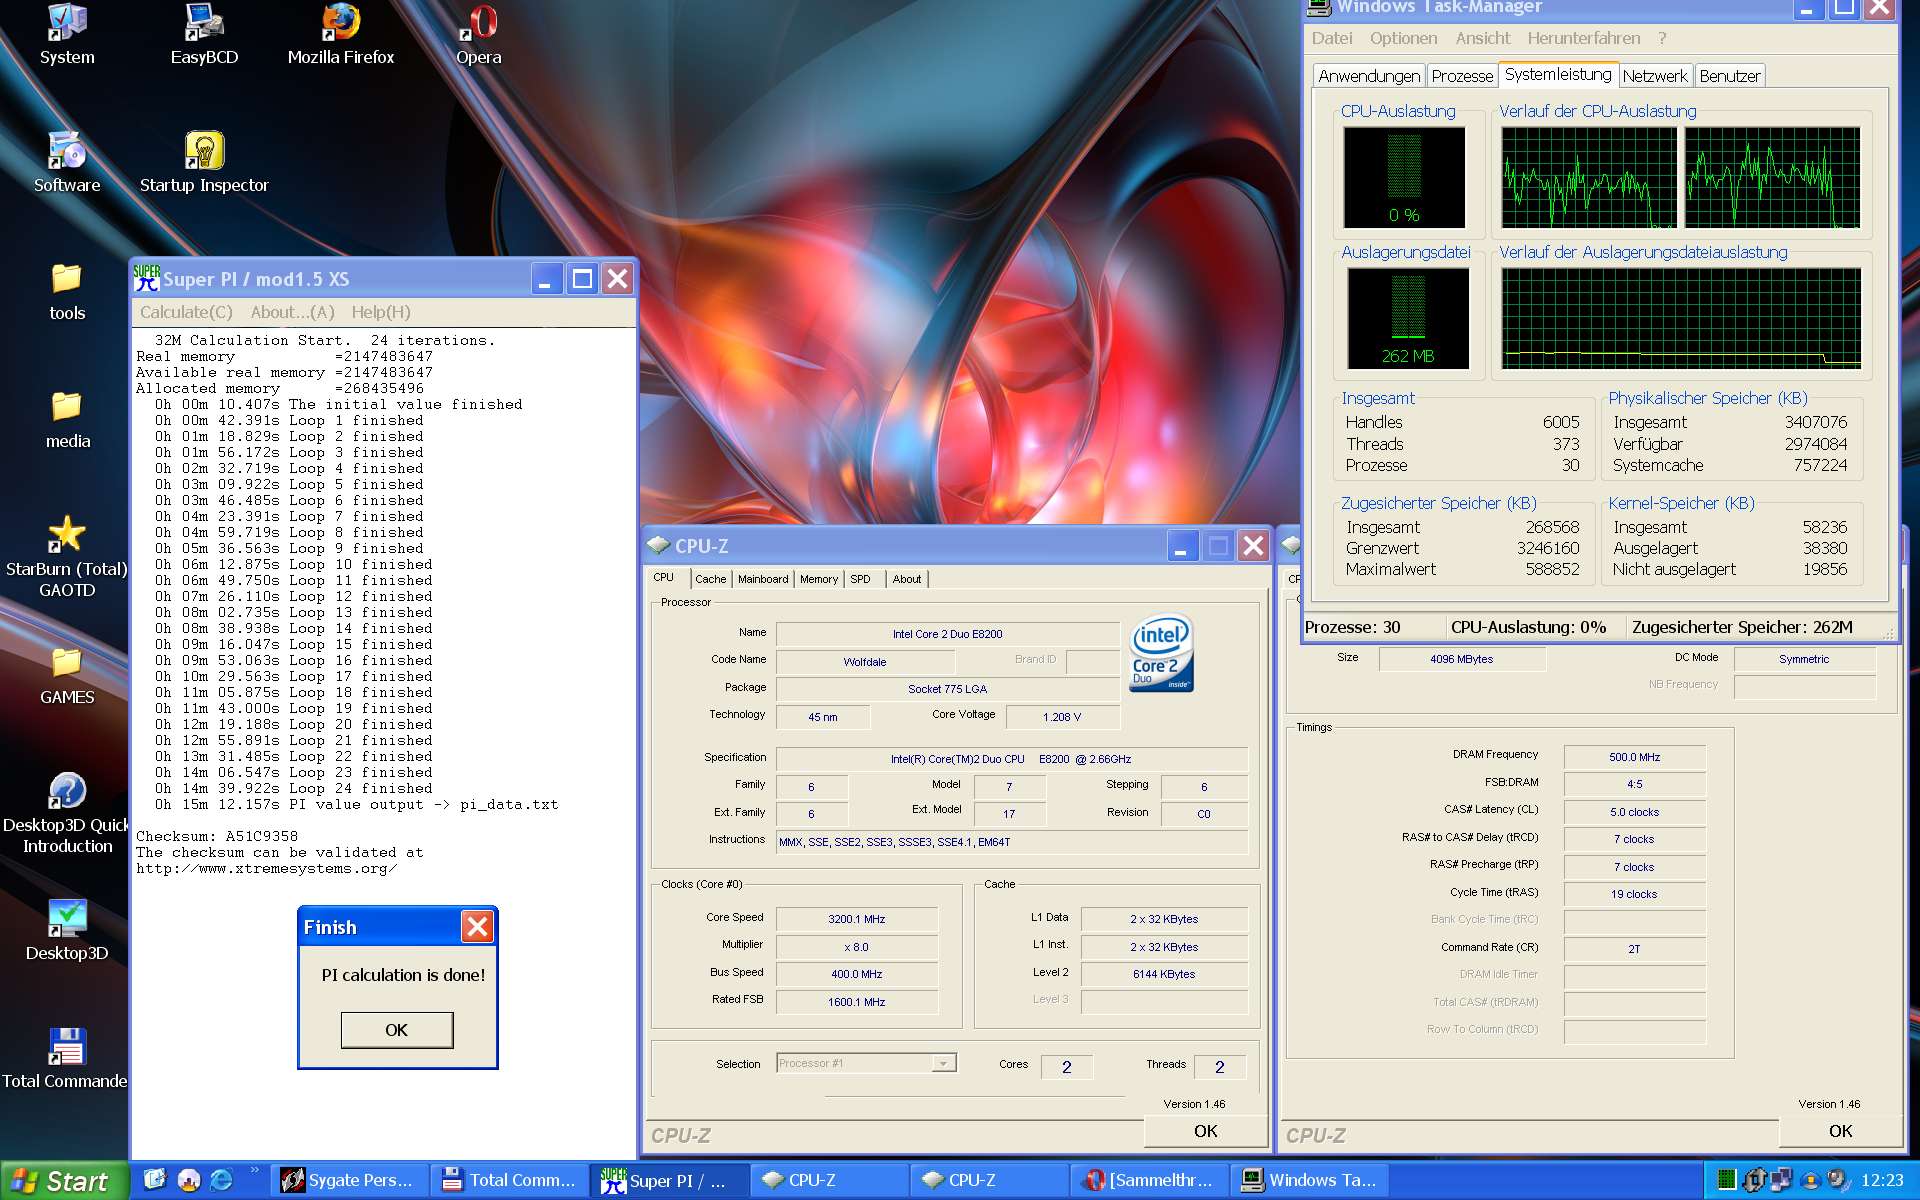Expand hidden quick launch icons chevron
This screenshot has width=1920, height=1200.
(254, 1170)
